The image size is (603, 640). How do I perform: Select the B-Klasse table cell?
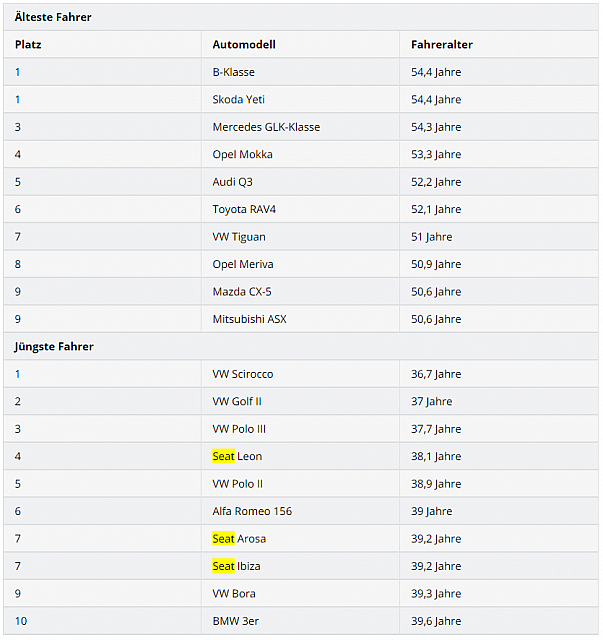[x=233, y=72]
